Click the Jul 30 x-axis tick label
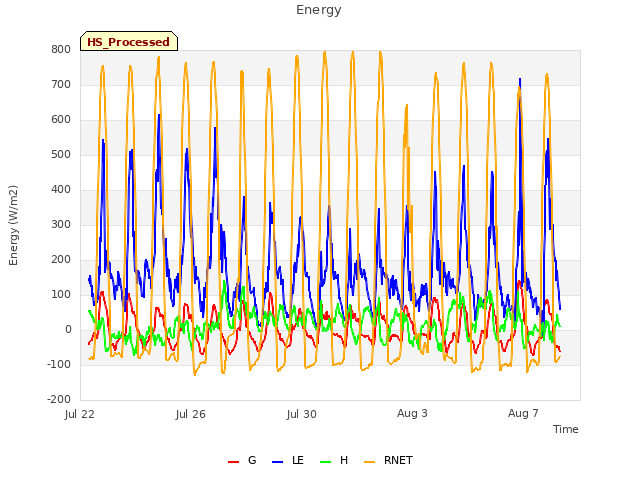Viewport: 640px width, 480px height. [302, 414]
